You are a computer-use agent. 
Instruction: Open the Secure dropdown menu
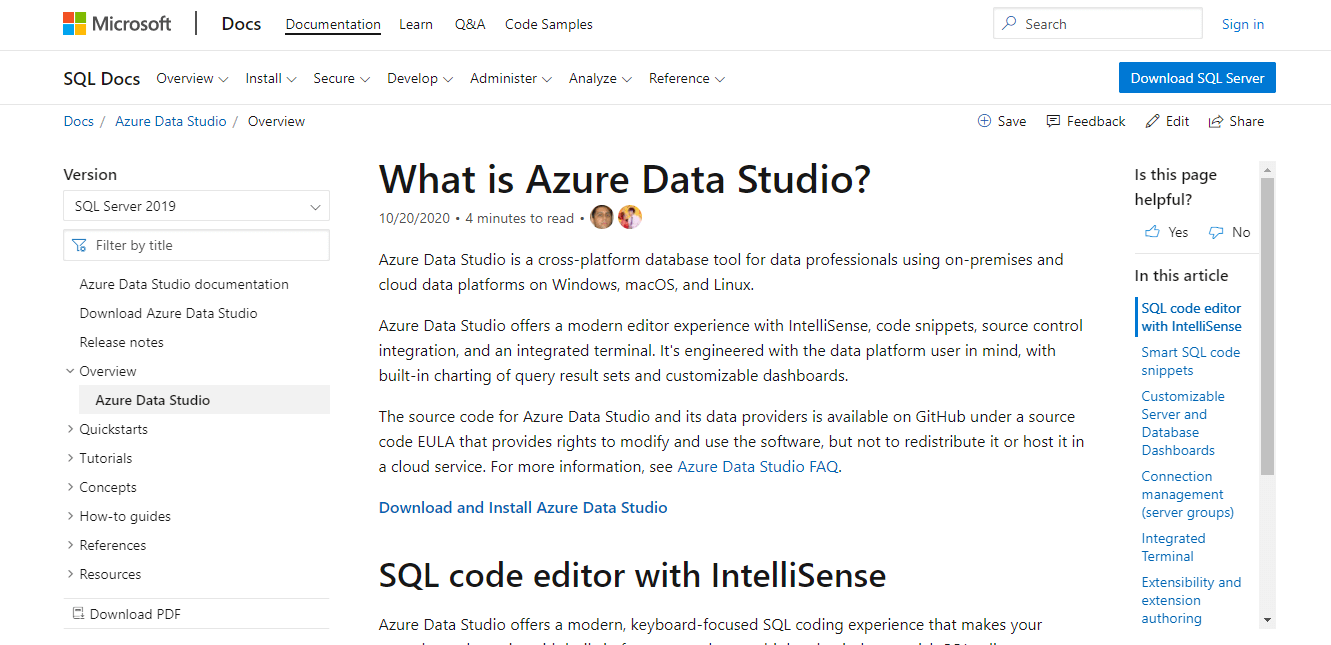(x=342, y=78)
